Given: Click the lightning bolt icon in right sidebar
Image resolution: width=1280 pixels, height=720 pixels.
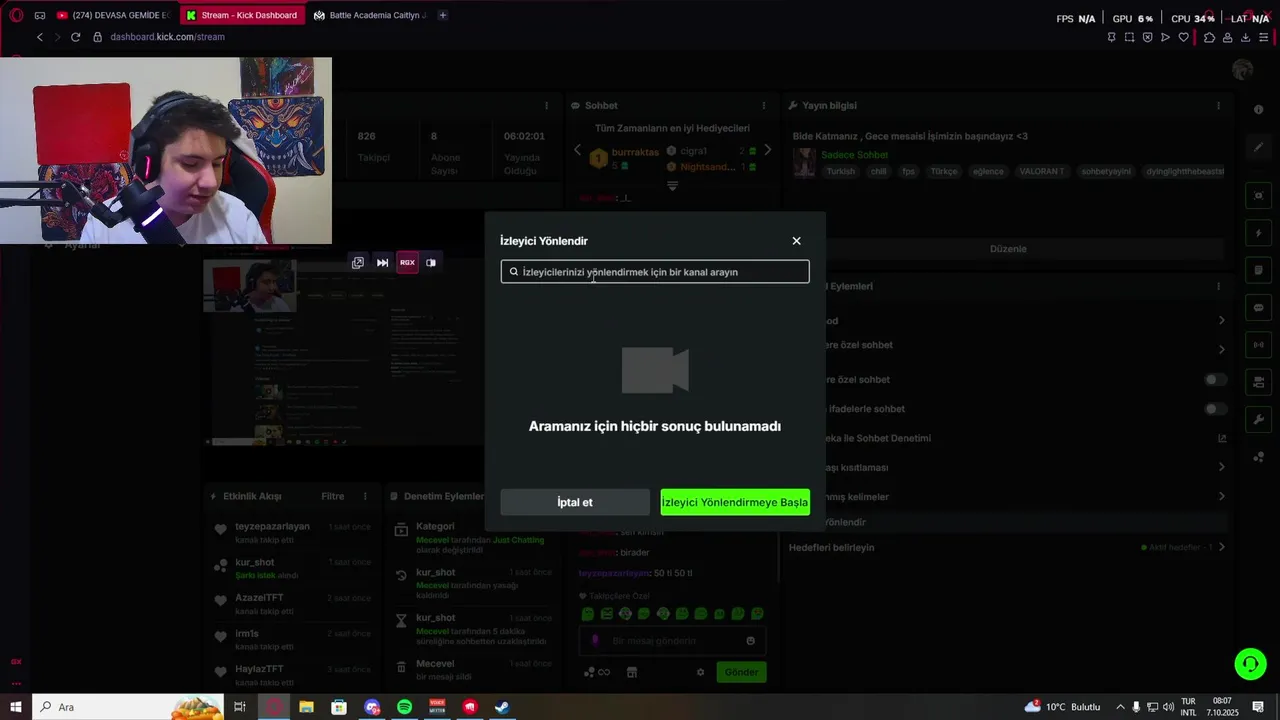Looking at the screenshot, I should pyautogui.click(x=1259, y=233).
